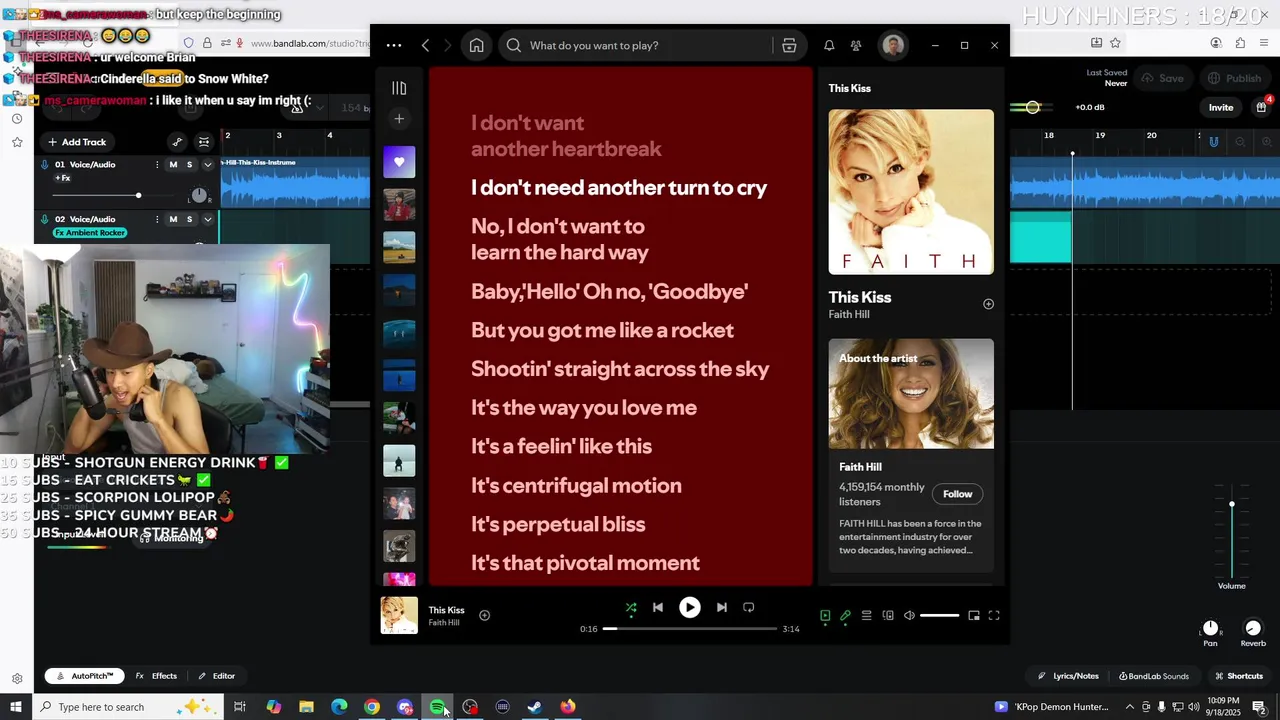This screenshot has width=1280, height=720.
Task: Open Lyrics/Notes panel in BandLab
Action: [1068, 676]
